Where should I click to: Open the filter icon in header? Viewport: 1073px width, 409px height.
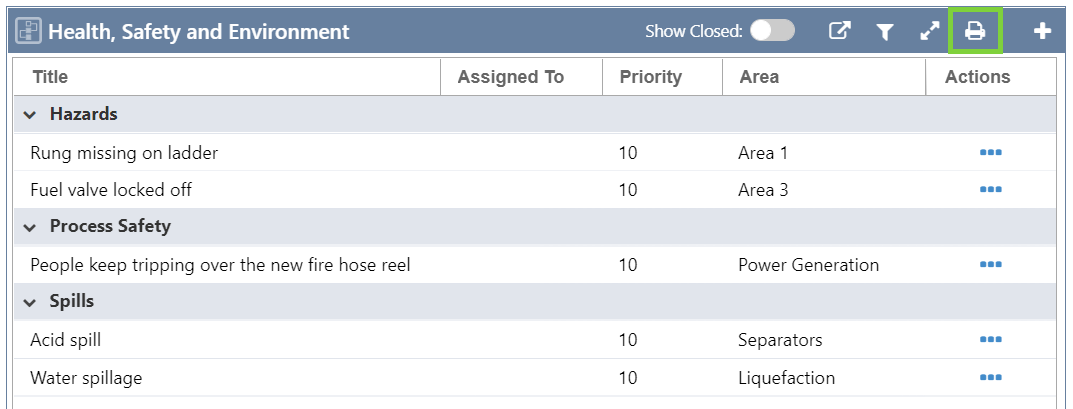[x=884, y=32]
